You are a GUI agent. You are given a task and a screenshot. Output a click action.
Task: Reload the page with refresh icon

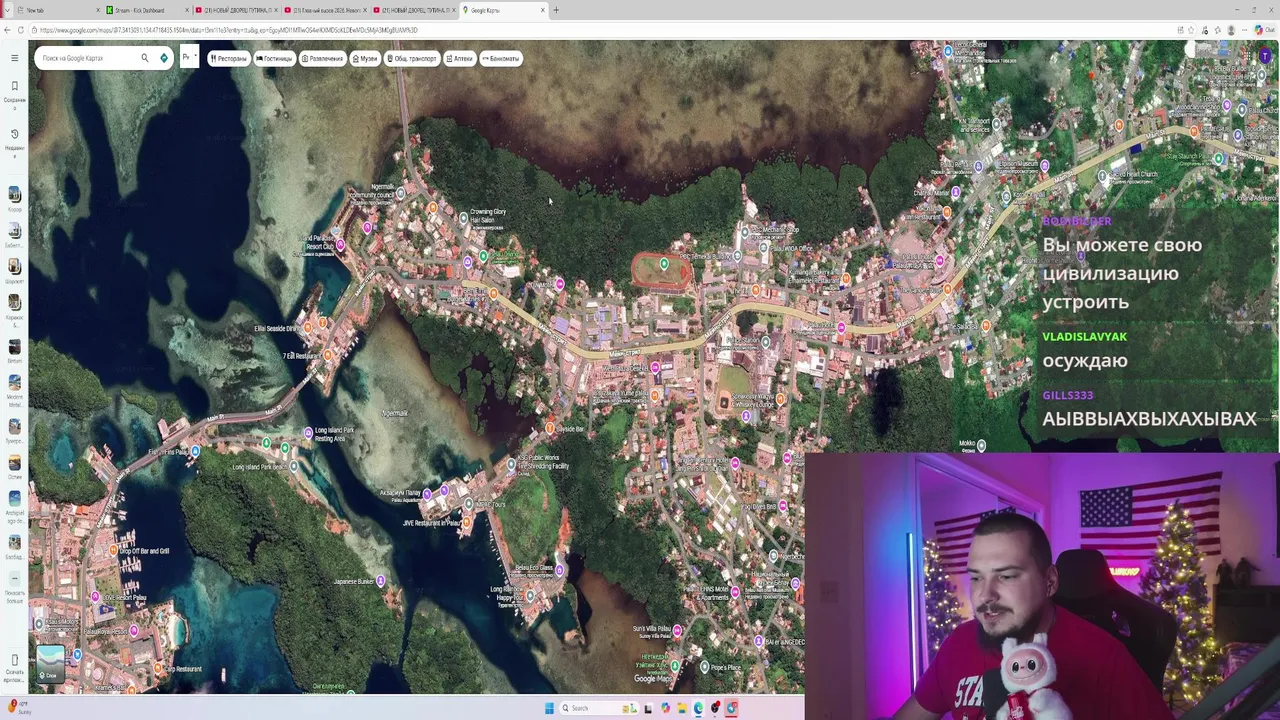point(21,30)
